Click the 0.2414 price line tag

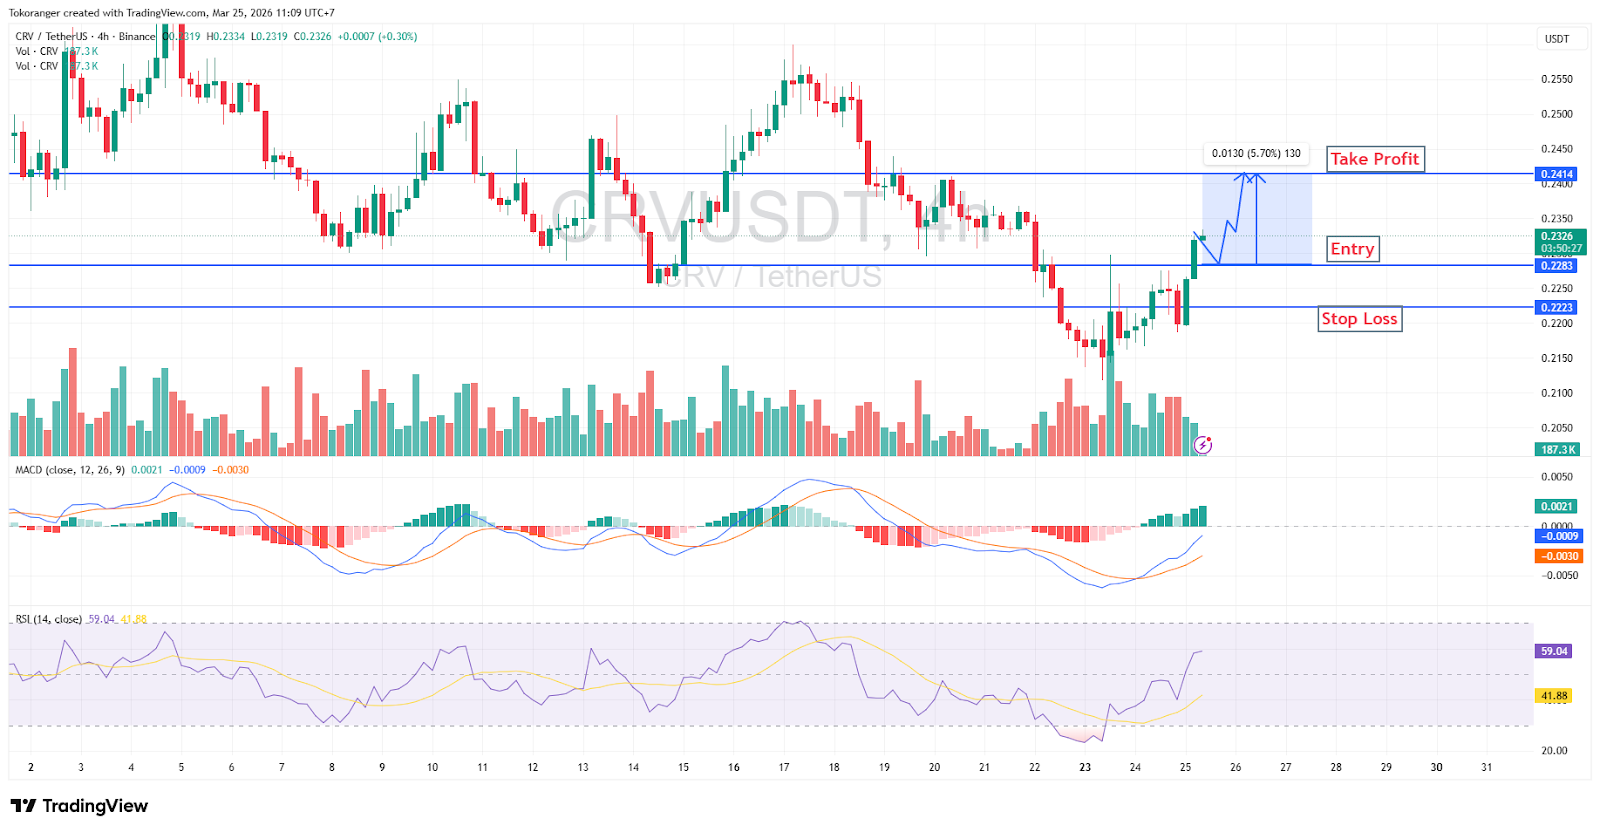click(x=1556, y=174)
